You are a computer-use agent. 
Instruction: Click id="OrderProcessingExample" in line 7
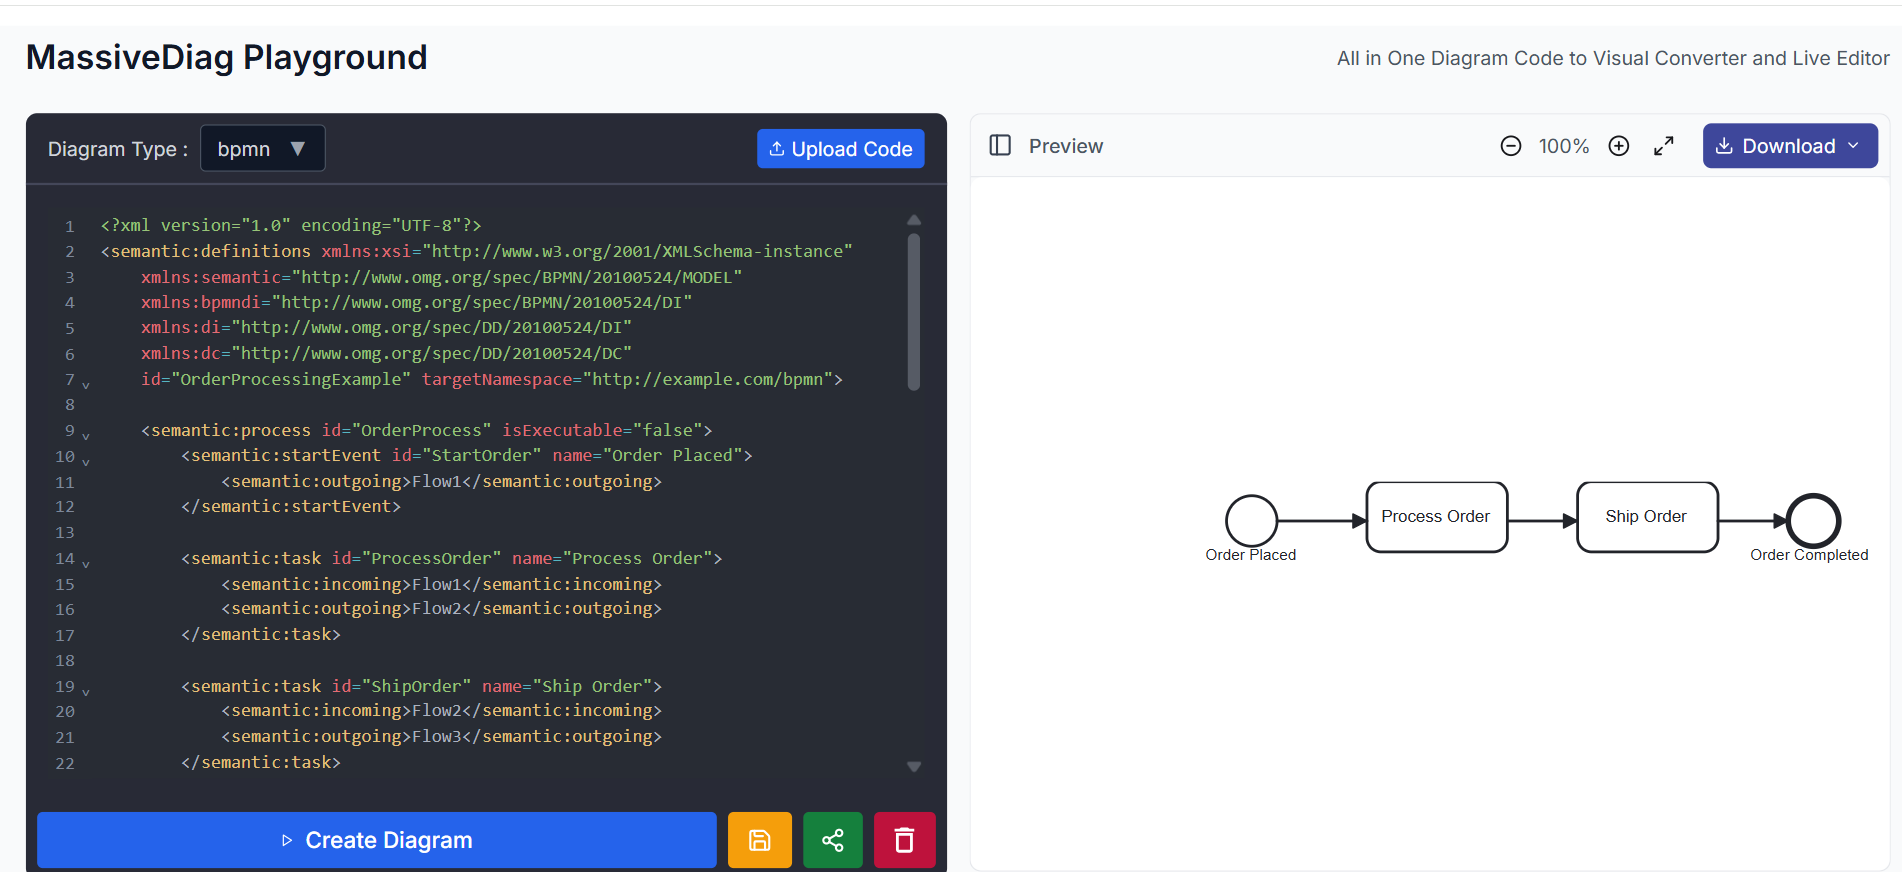pyautogui.click(x=276, y=379)
